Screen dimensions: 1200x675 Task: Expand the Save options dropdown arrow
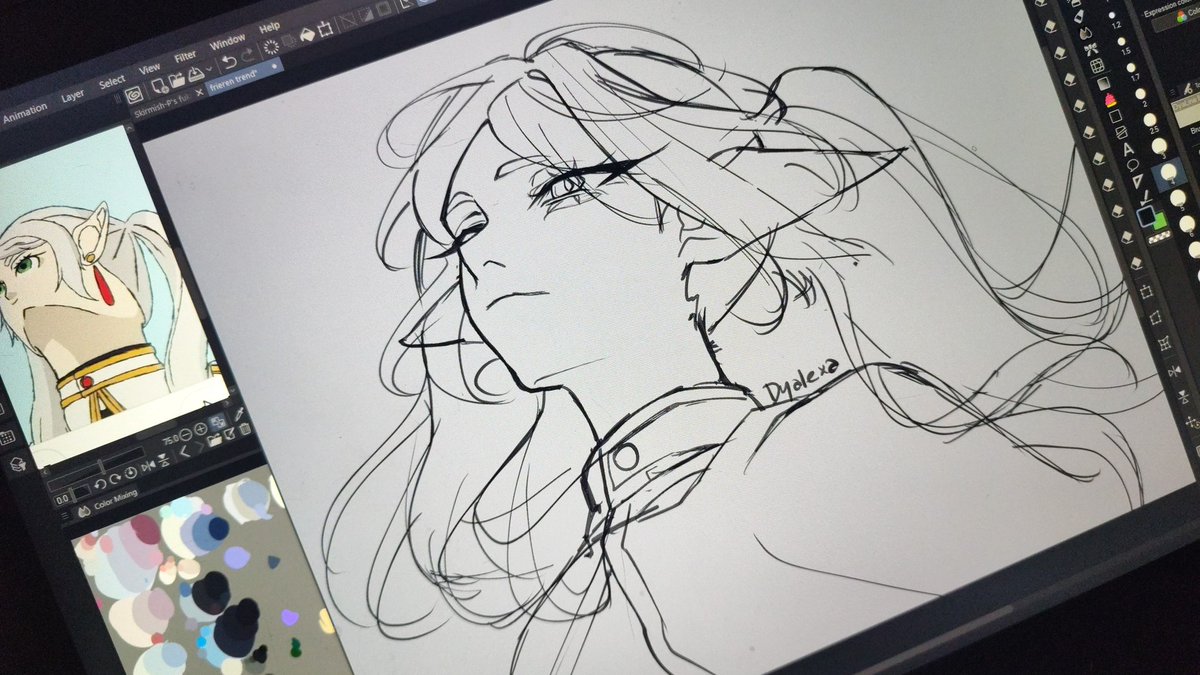click(209, 68)
